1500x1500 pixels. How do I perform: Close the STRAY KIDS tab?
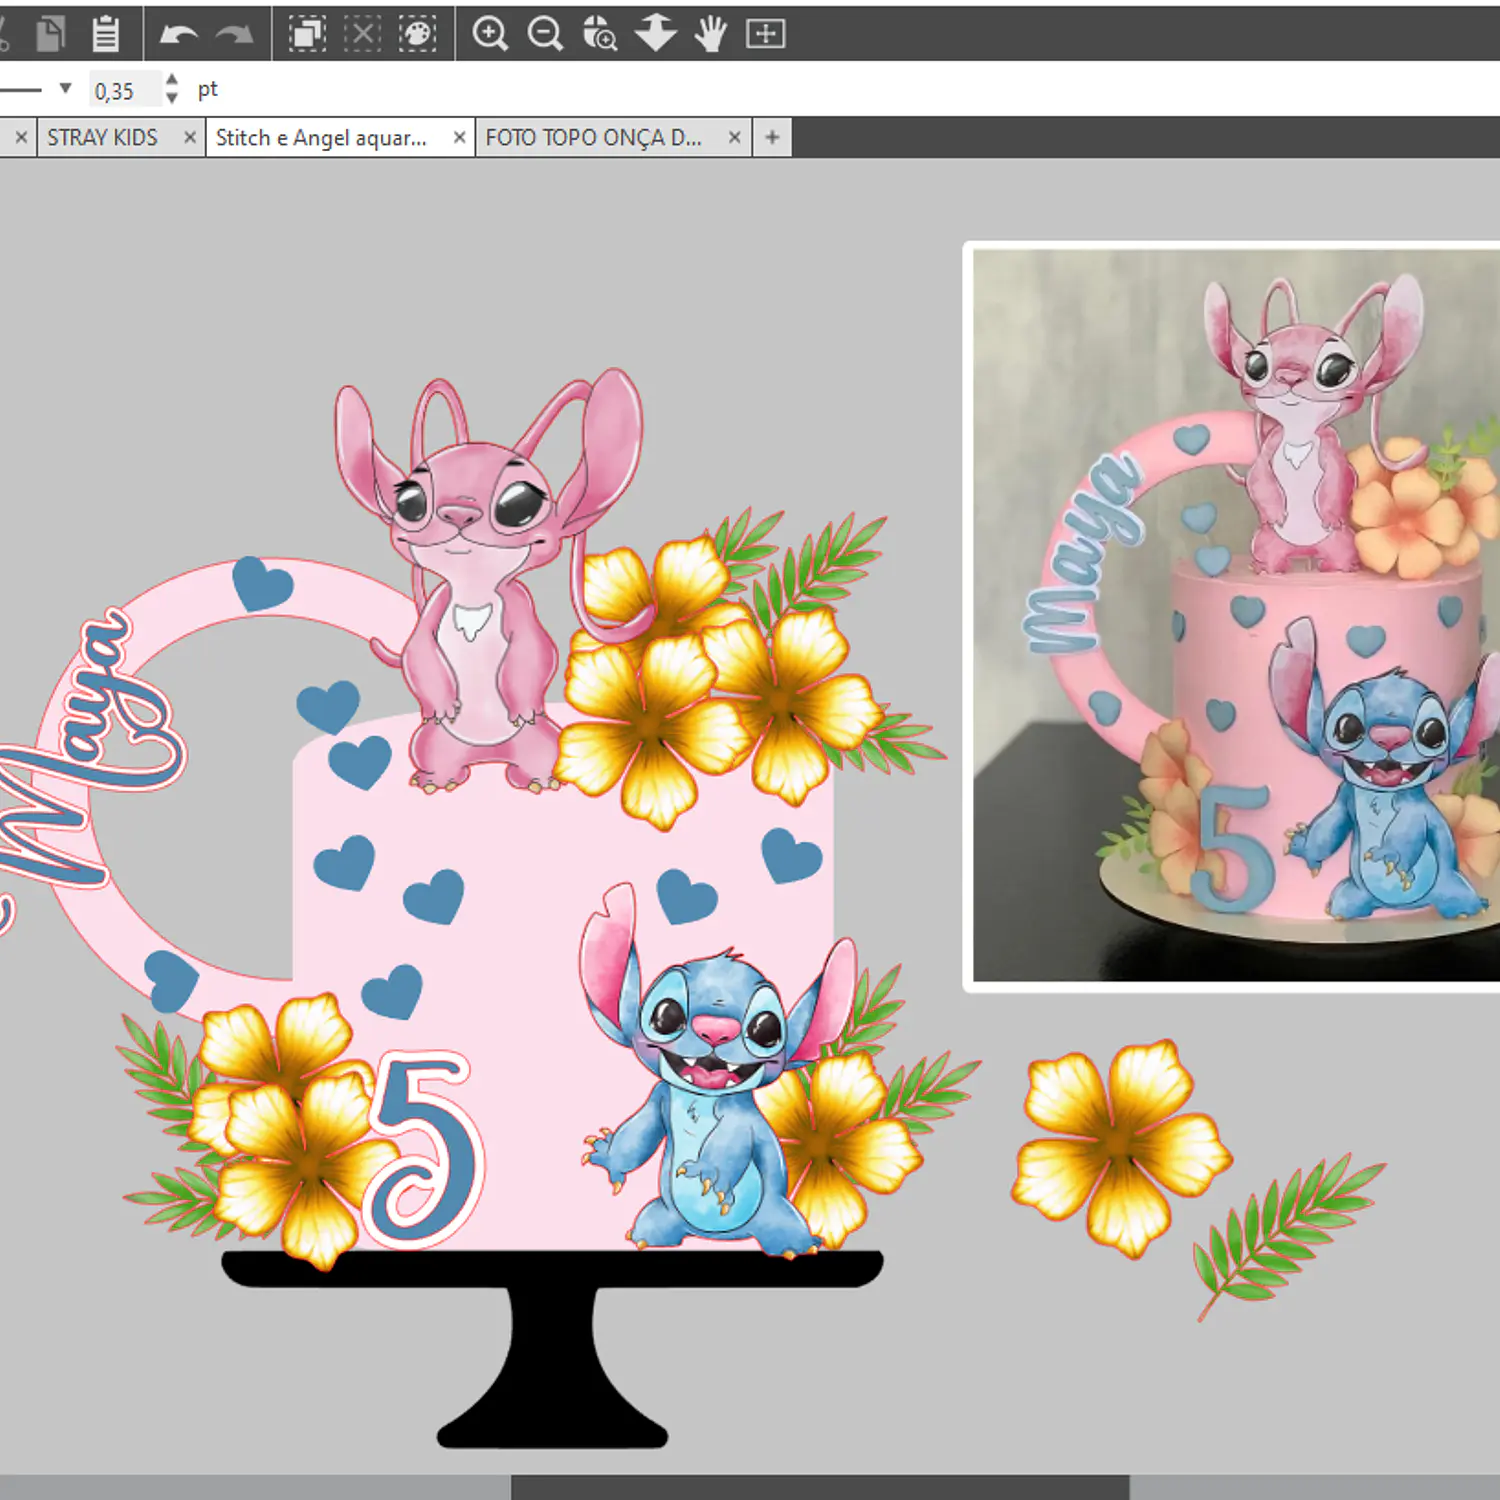coord(189,138)
